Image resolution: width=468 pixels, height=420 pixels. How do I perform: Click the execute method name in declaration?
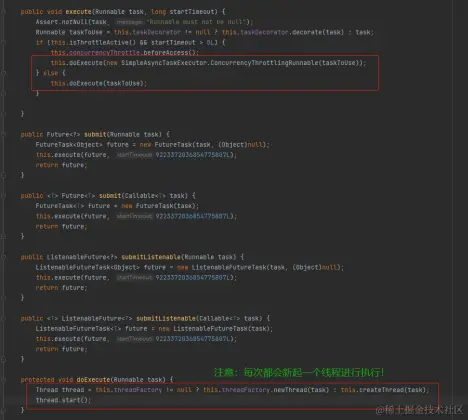78,12
